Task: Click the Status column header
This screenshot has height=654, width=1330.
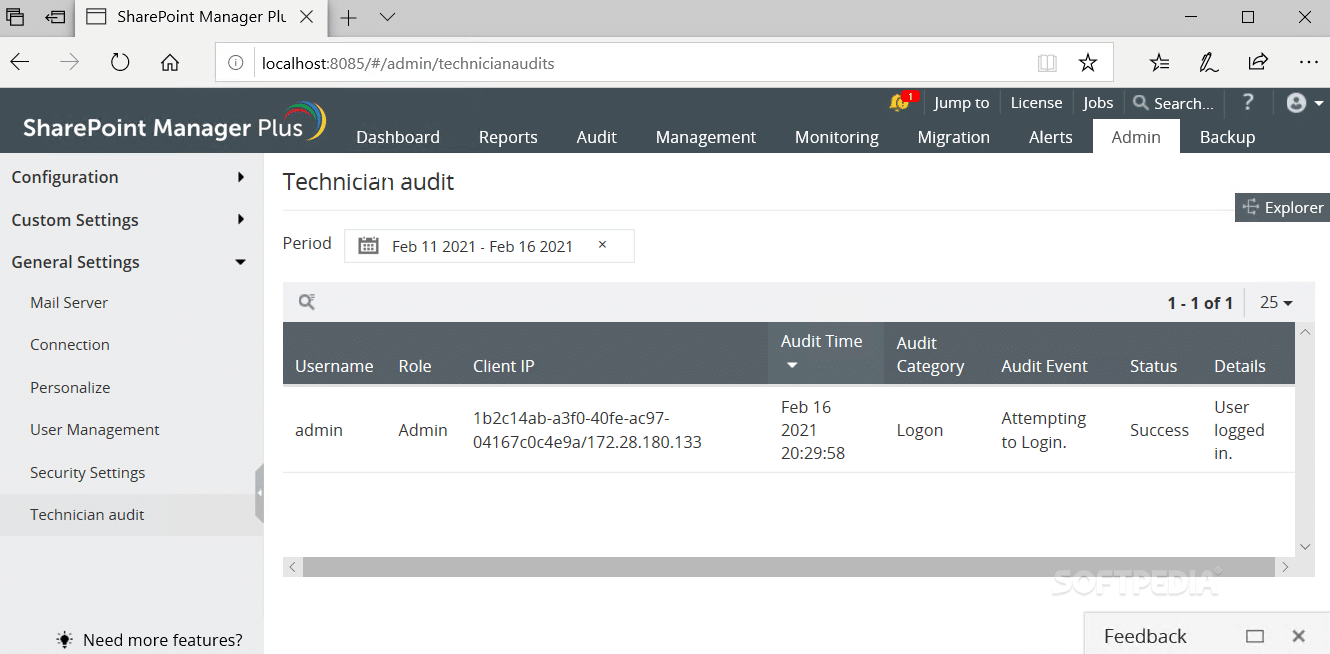Action: click(1153, 366)
